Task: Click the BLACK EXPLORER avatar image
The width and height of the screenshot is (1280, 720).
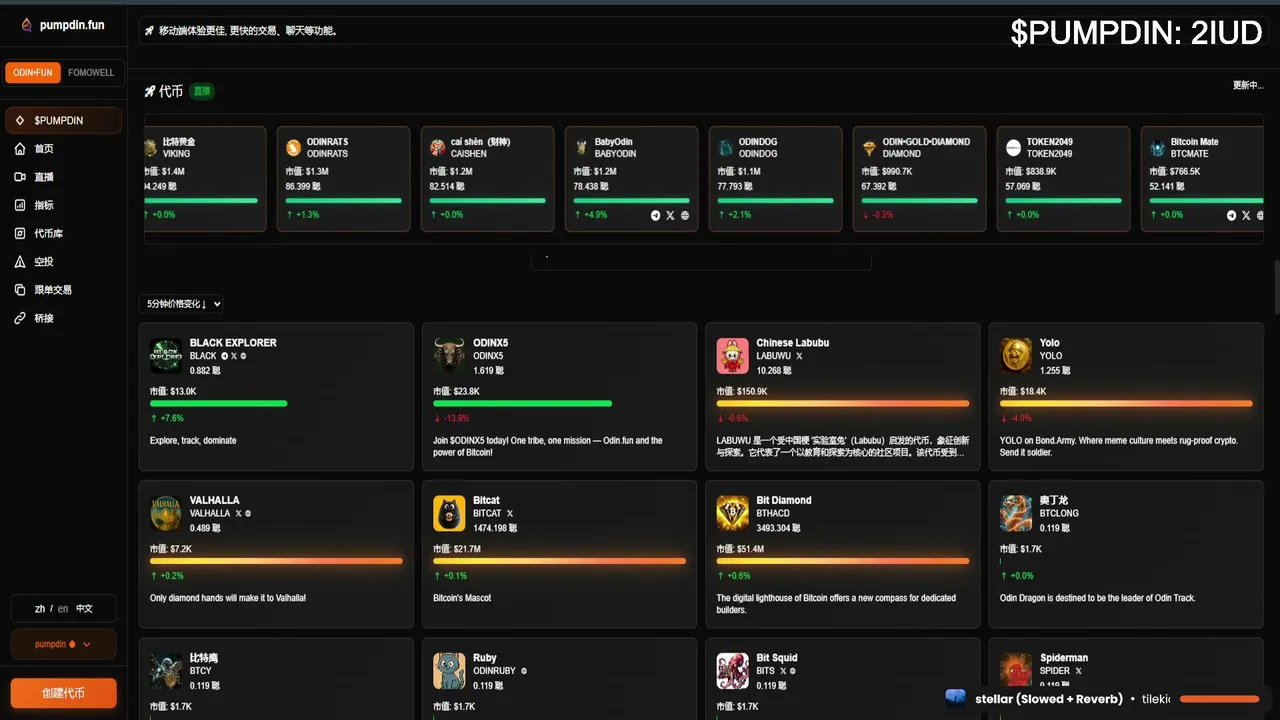Action: 166,356
